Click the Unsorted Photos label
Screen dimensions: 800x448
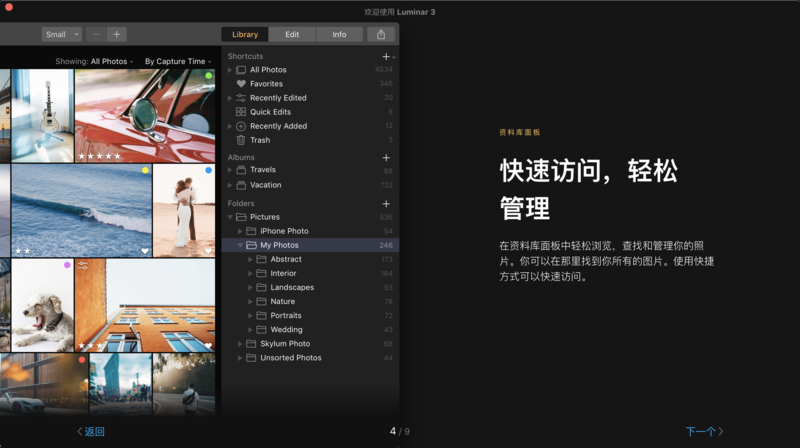tap(291, 358)
